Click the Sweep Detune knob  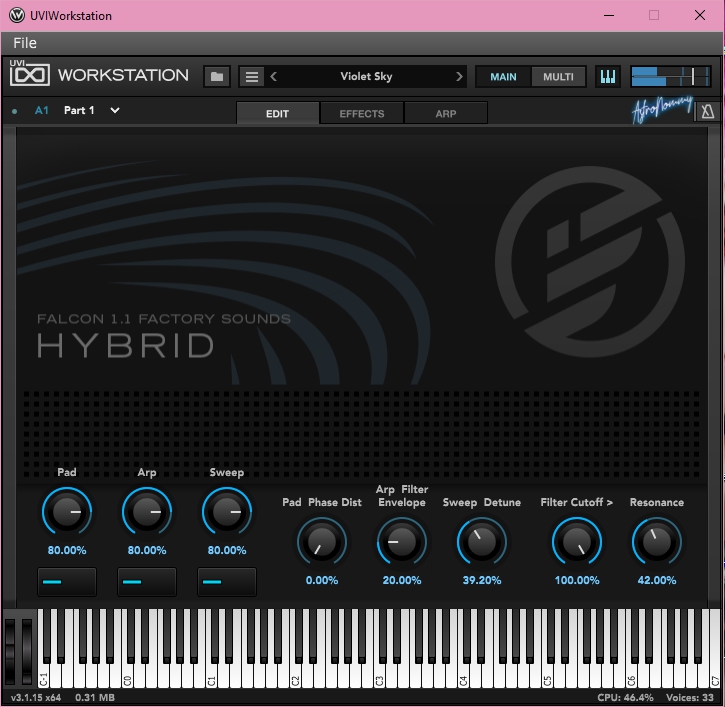click(x=482, y=542)
